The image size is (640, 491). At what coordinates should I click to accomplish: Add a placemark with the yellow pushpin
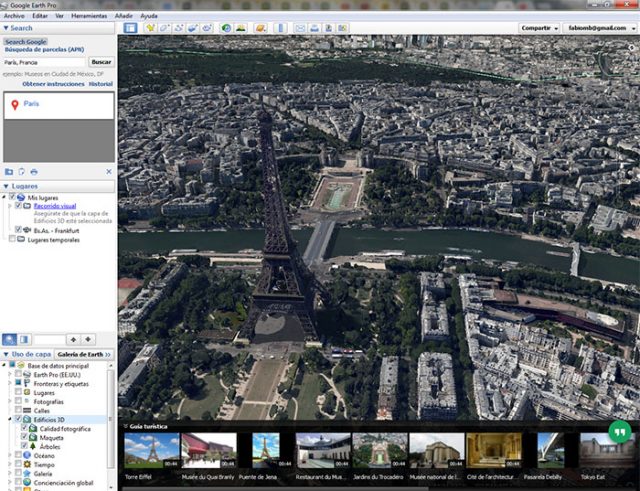tap(151, 28)
